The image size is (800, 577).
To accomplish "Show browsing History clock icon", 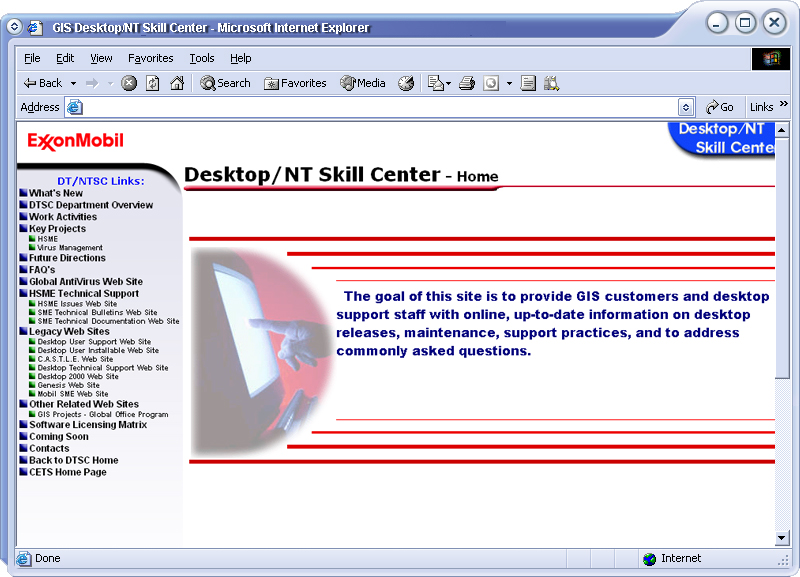I will (406, 83).
